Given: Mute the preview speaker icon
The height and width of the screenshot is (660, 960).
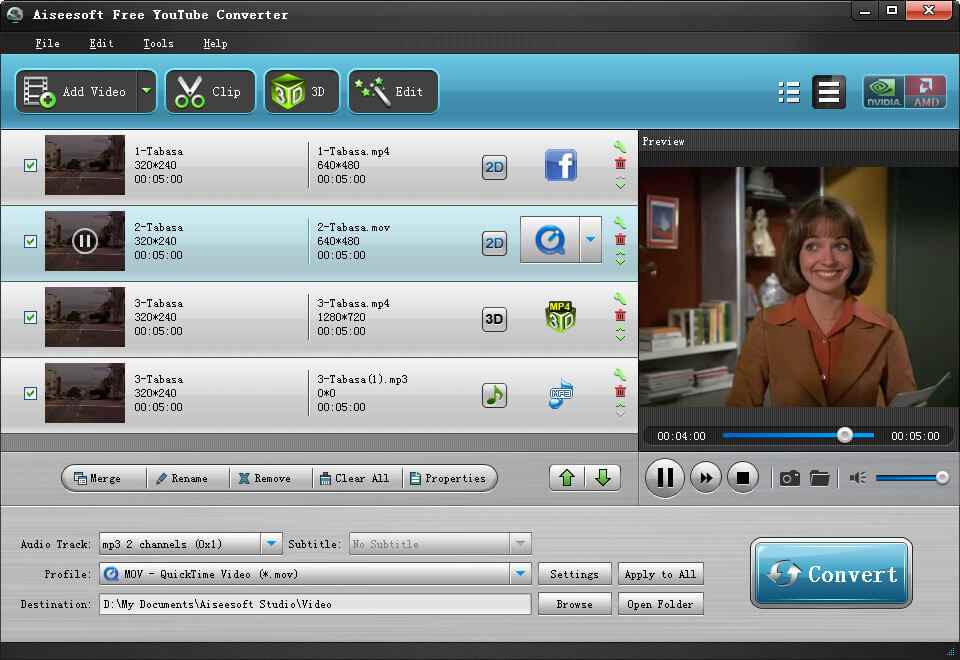Looking at the screenshot, I should (x=858, y=478).
